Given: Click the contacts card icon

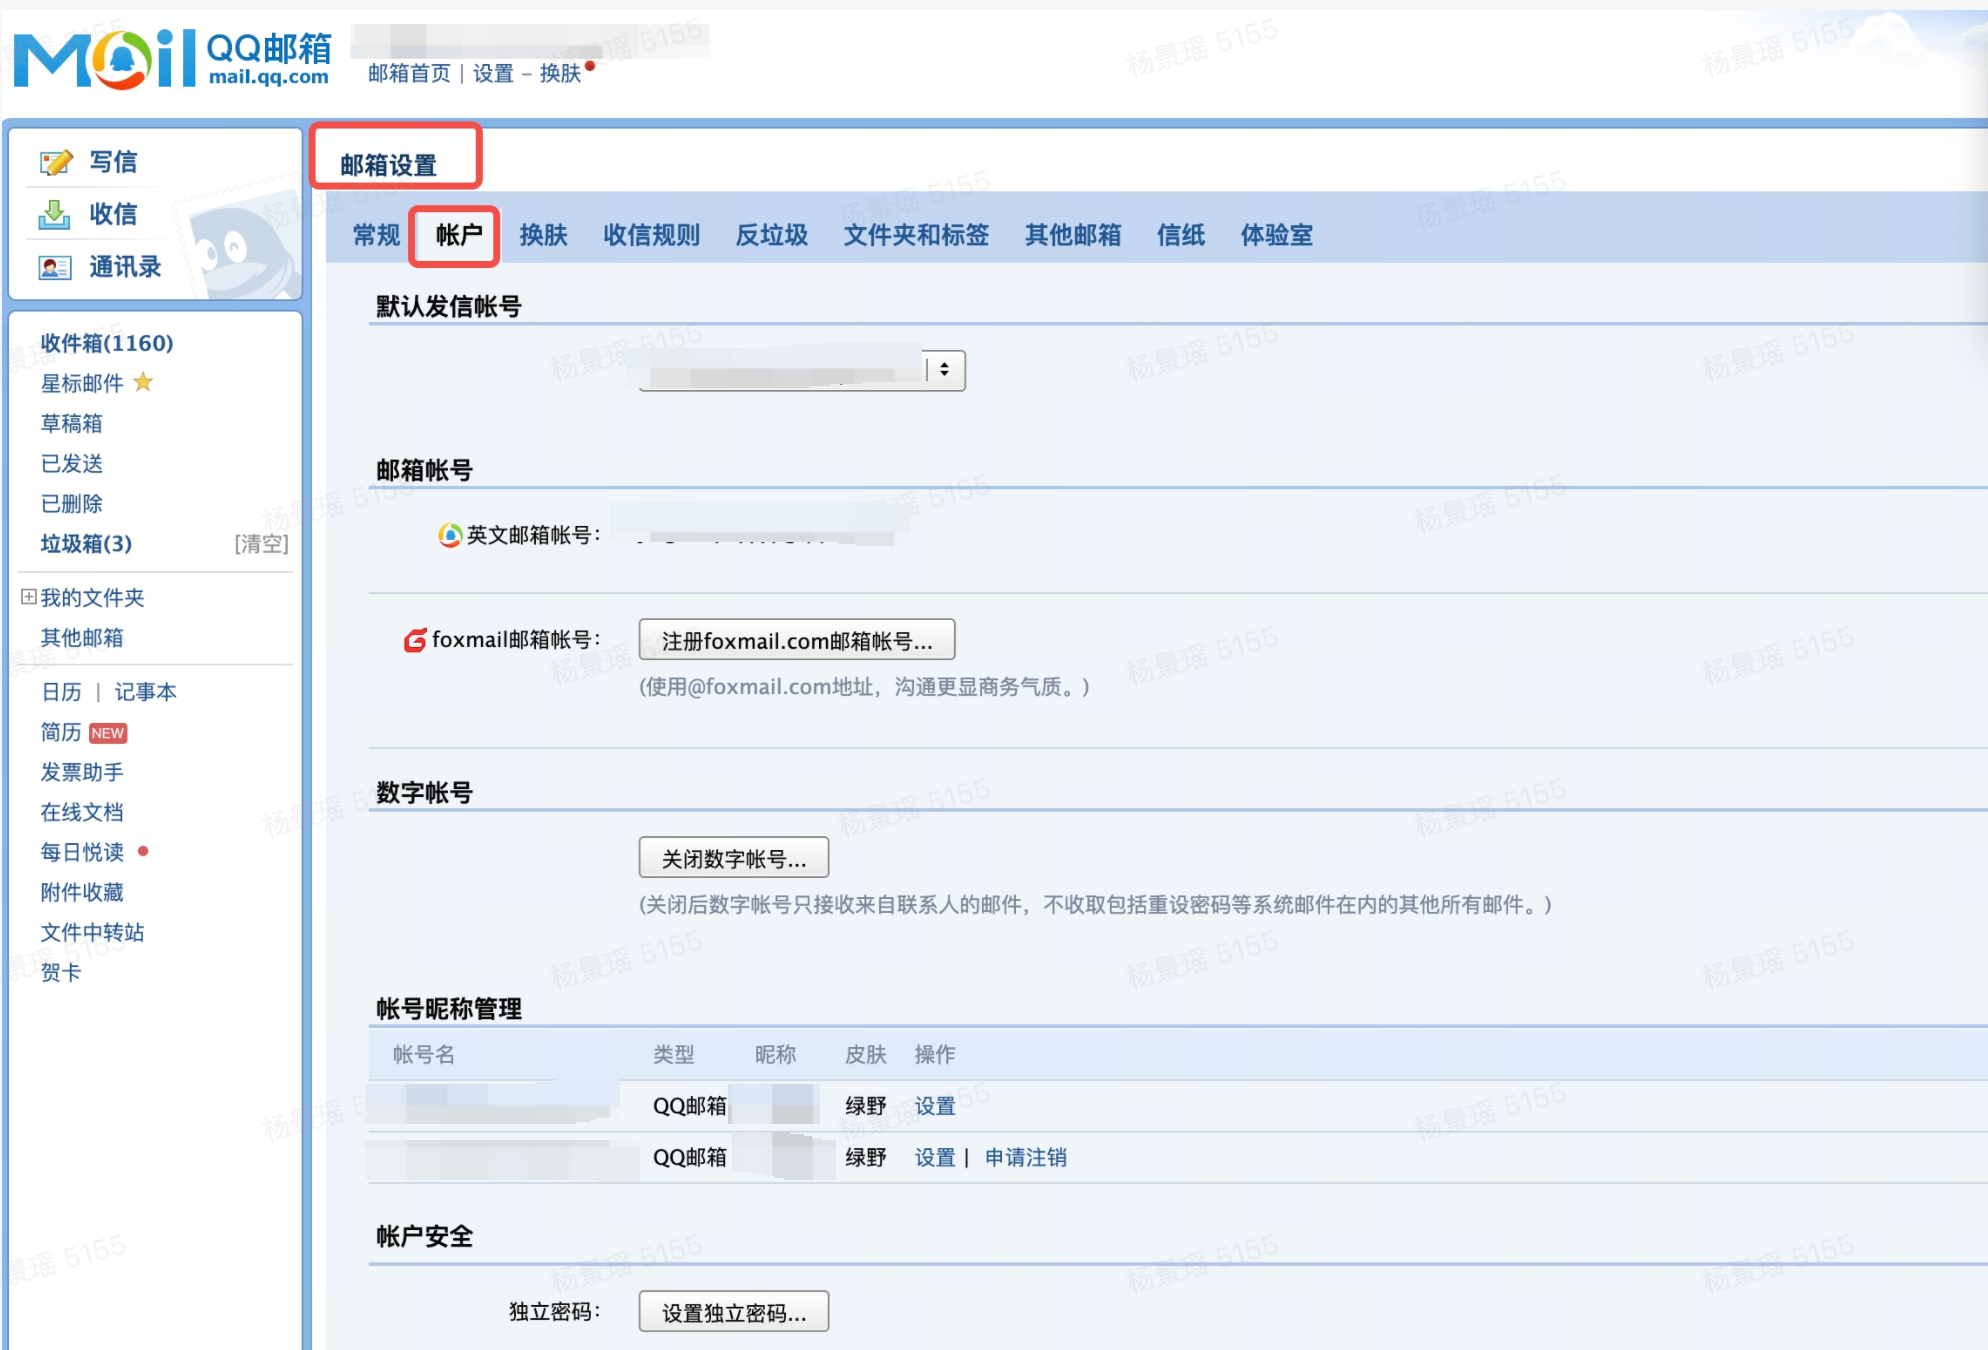Looking at the screenshot, I should pos(54,267).
